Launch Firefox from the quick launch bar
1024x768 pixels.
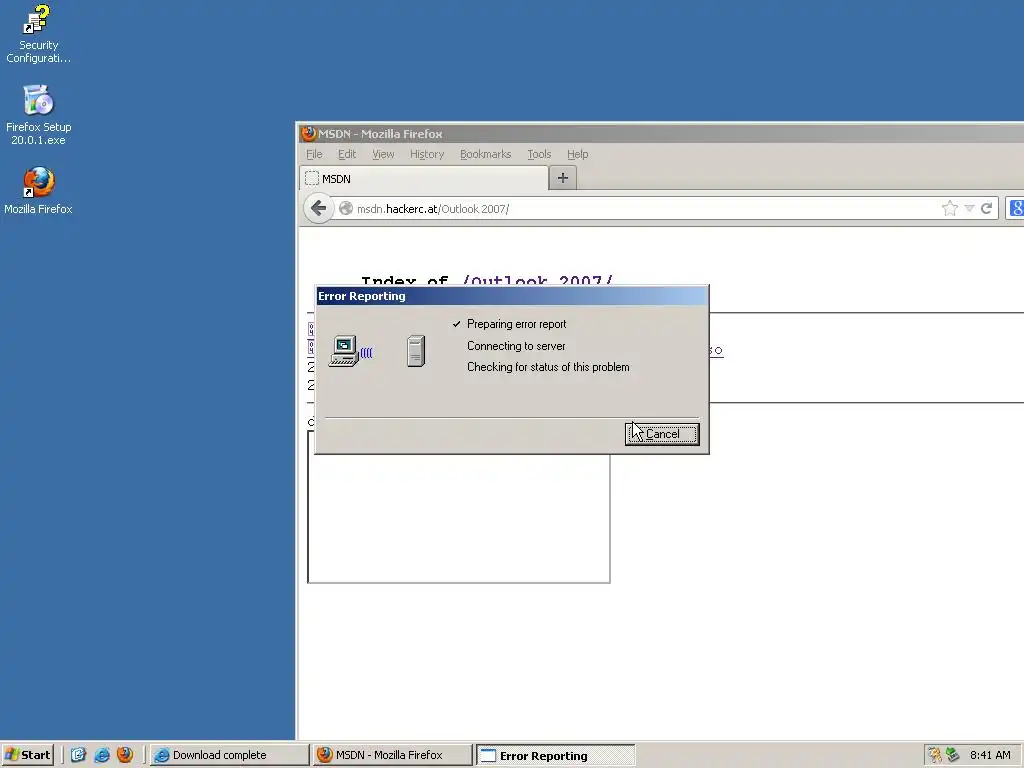point(125,755)
